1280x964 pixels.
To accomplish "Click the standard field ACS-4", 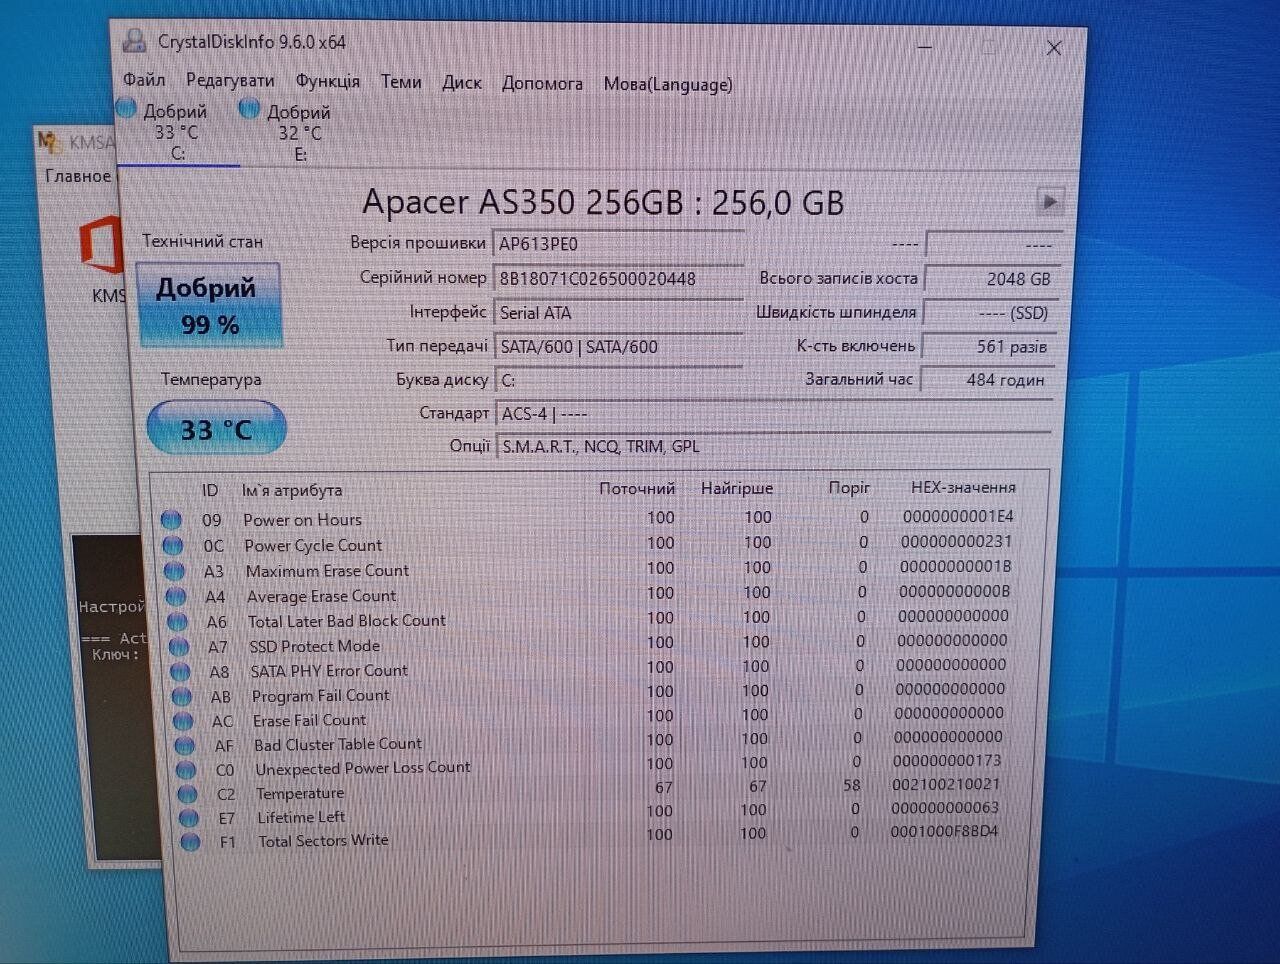I will pos(773,413).
